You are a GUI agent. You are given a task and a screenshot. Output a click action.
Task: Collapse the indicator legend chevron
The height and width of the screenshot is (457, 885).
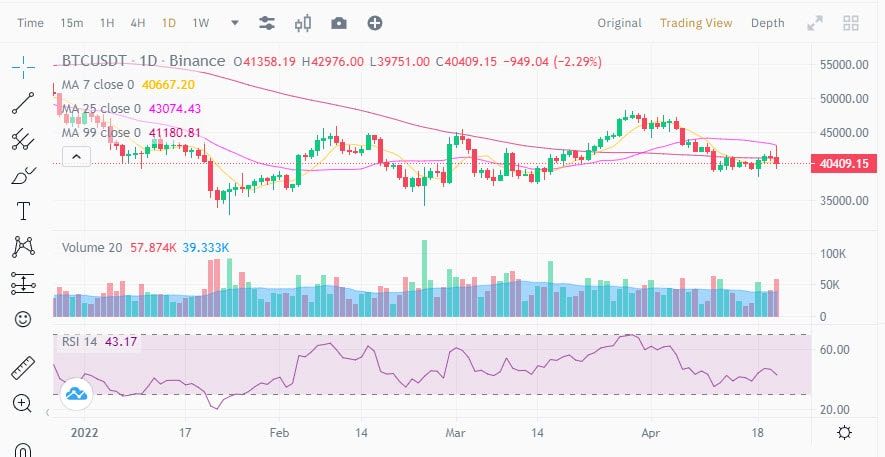pyautogui.click(x=76, y=156)
